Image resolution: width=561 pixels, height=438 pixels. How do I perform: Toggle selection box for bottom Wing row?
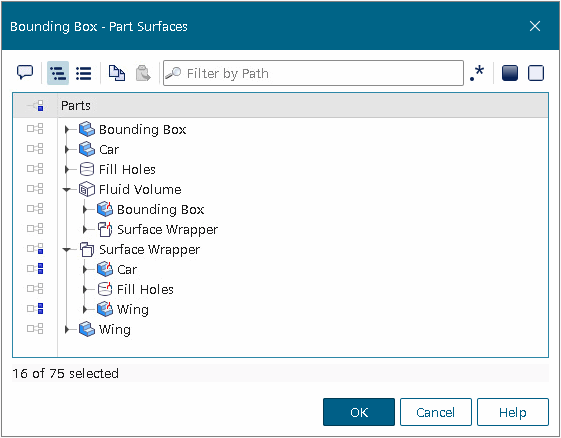point(35,328)
